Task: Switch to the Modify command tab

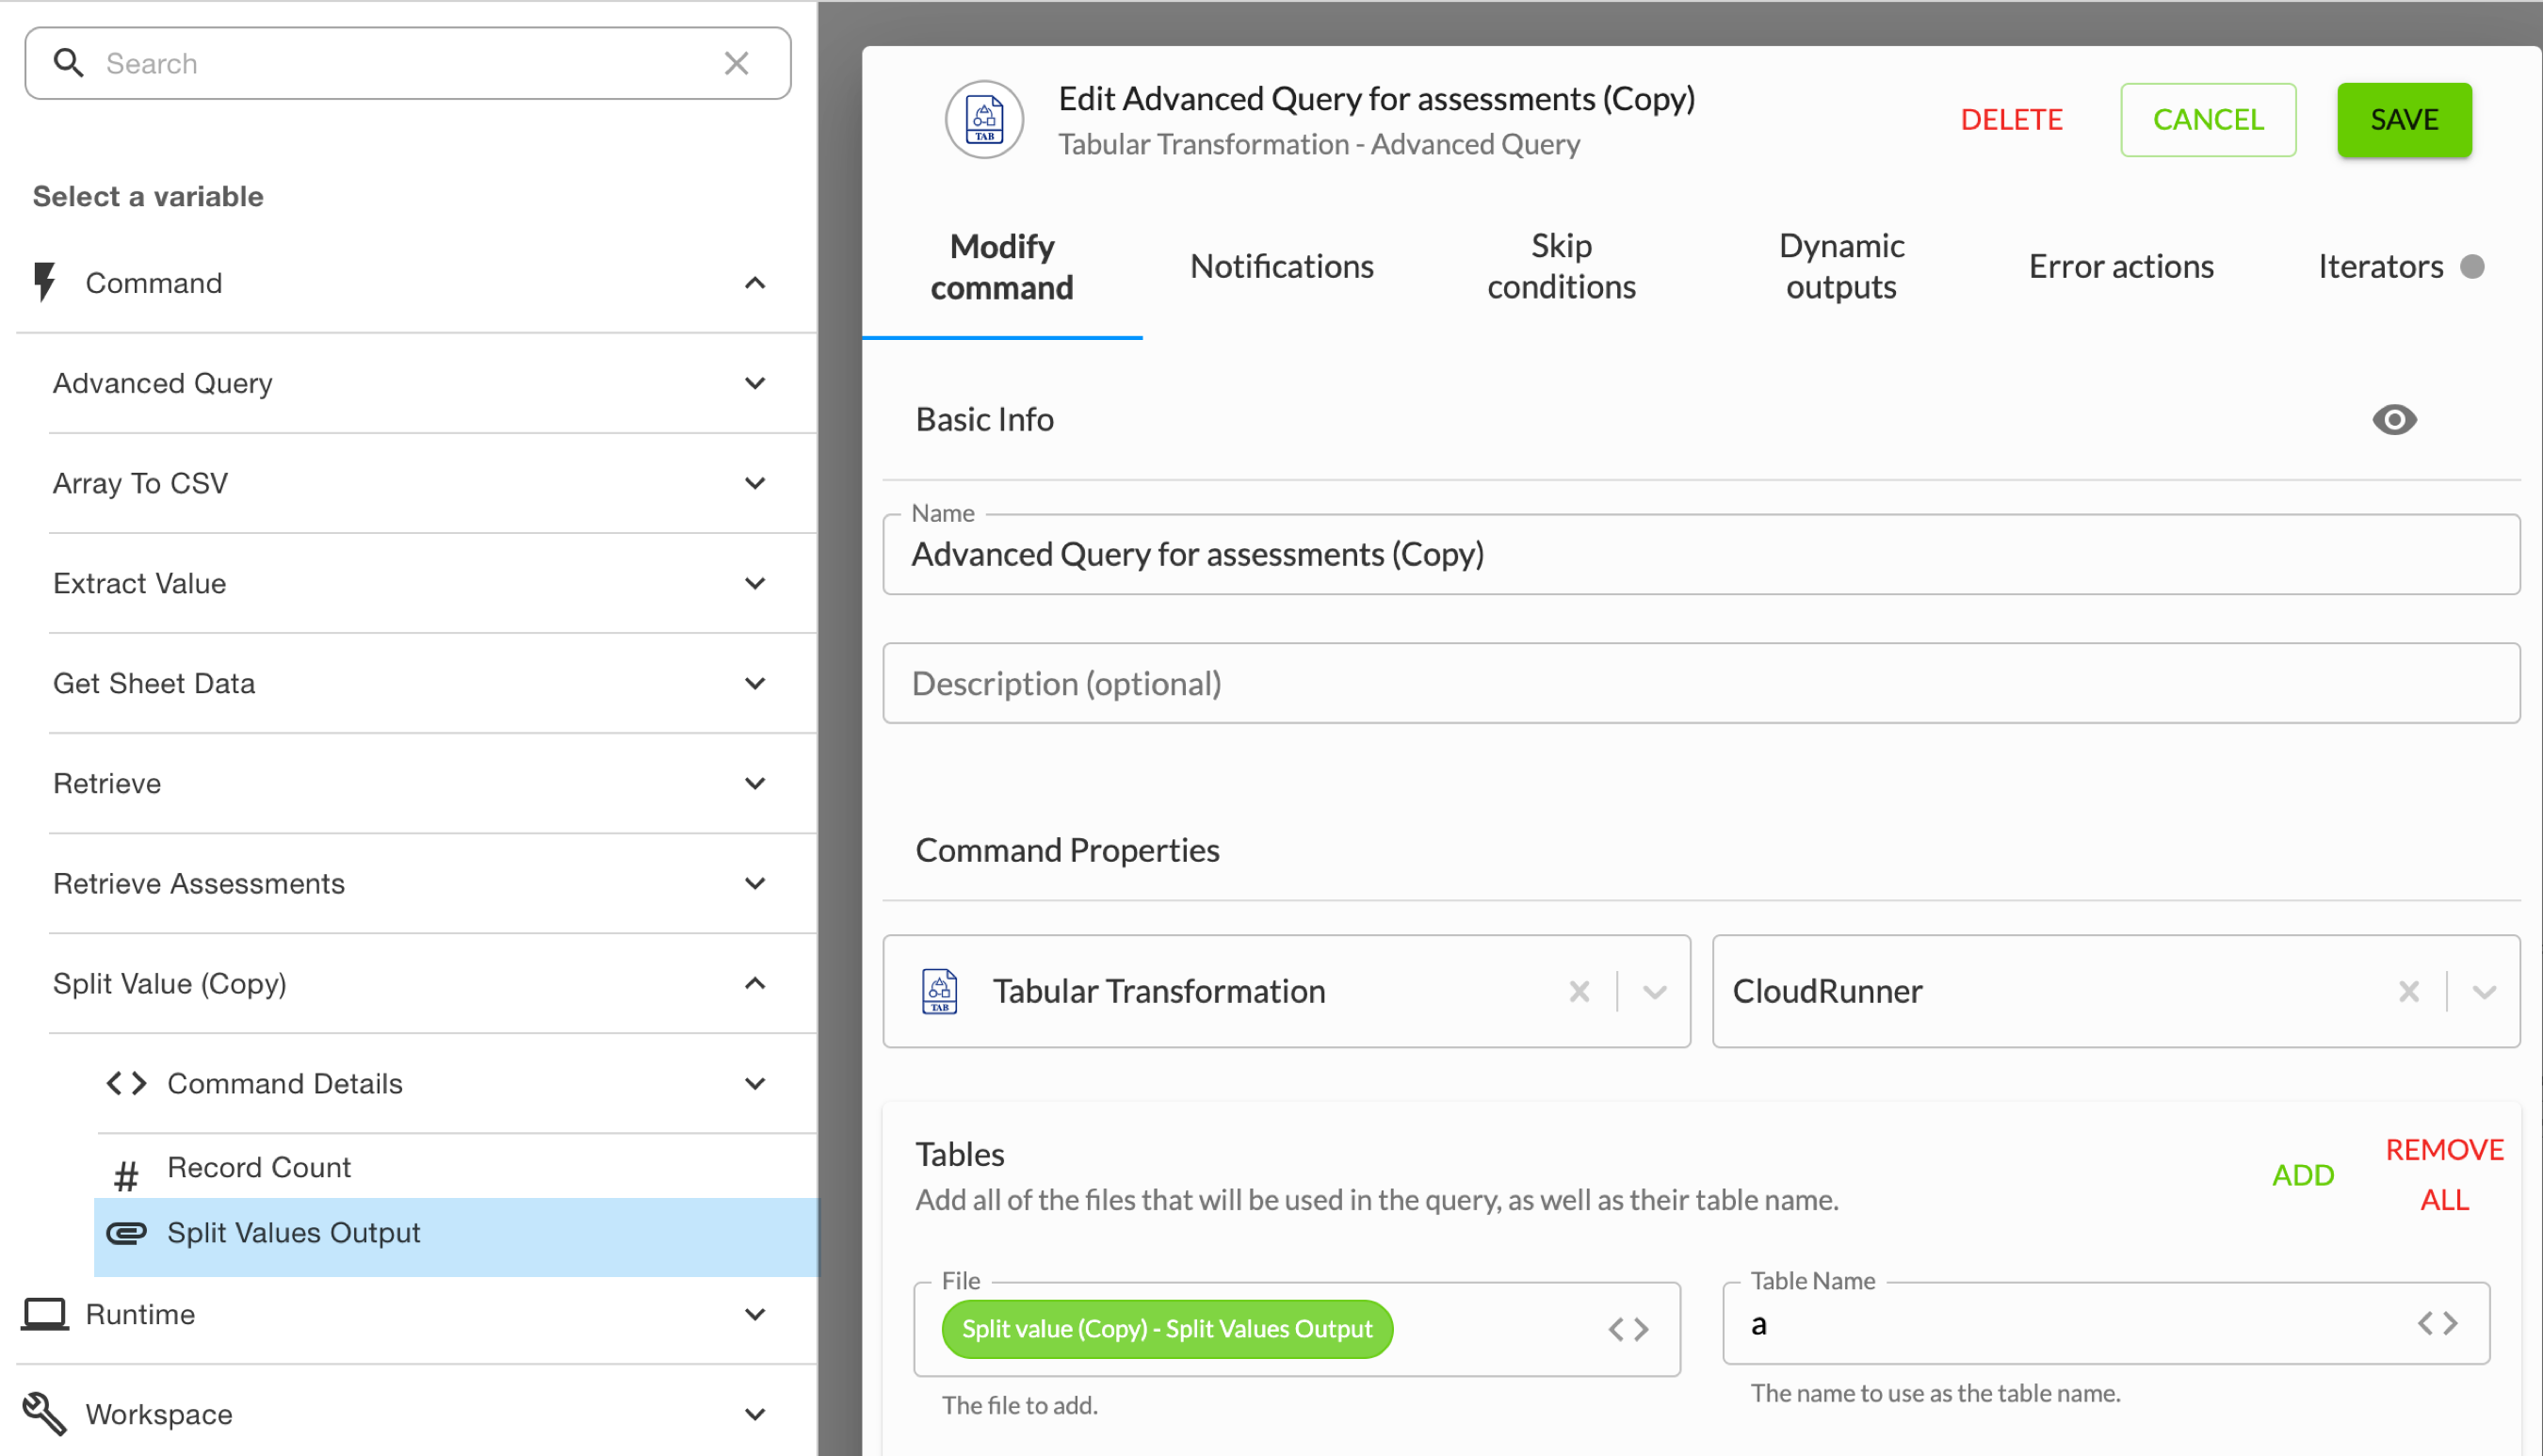Action: (x=1002, y=267)
